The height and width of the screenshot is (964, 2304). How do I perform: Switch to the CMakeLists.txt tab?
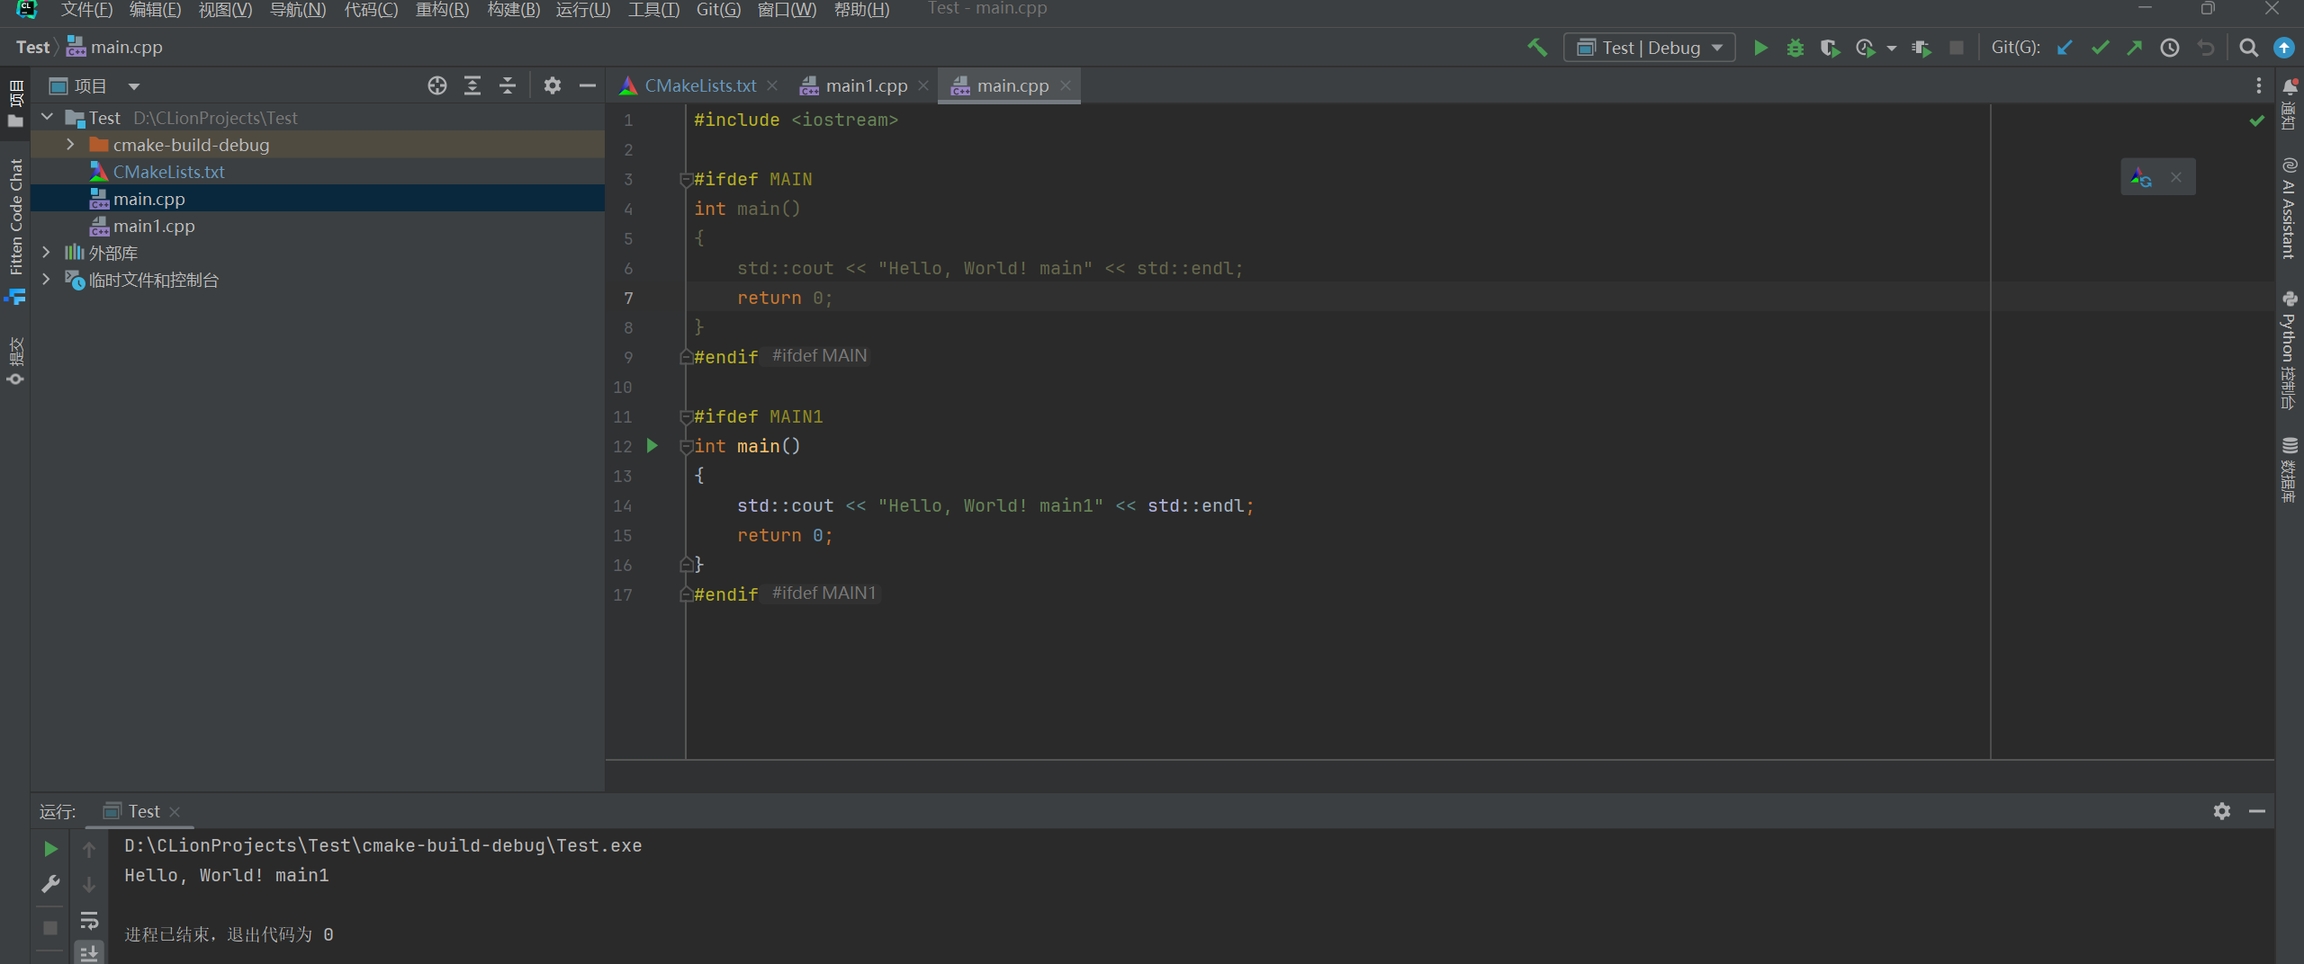click(698, 86)
